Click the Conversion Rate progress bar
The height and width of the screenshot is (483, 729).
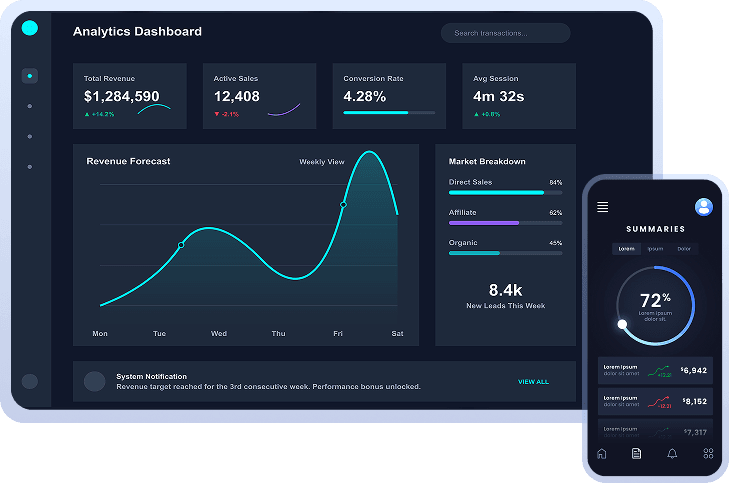click(x=389, y=112)
